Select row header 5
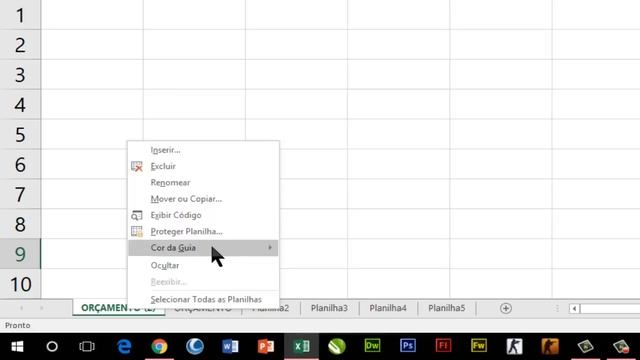Viewport: 640px width, 360px height. click(20, 134)
